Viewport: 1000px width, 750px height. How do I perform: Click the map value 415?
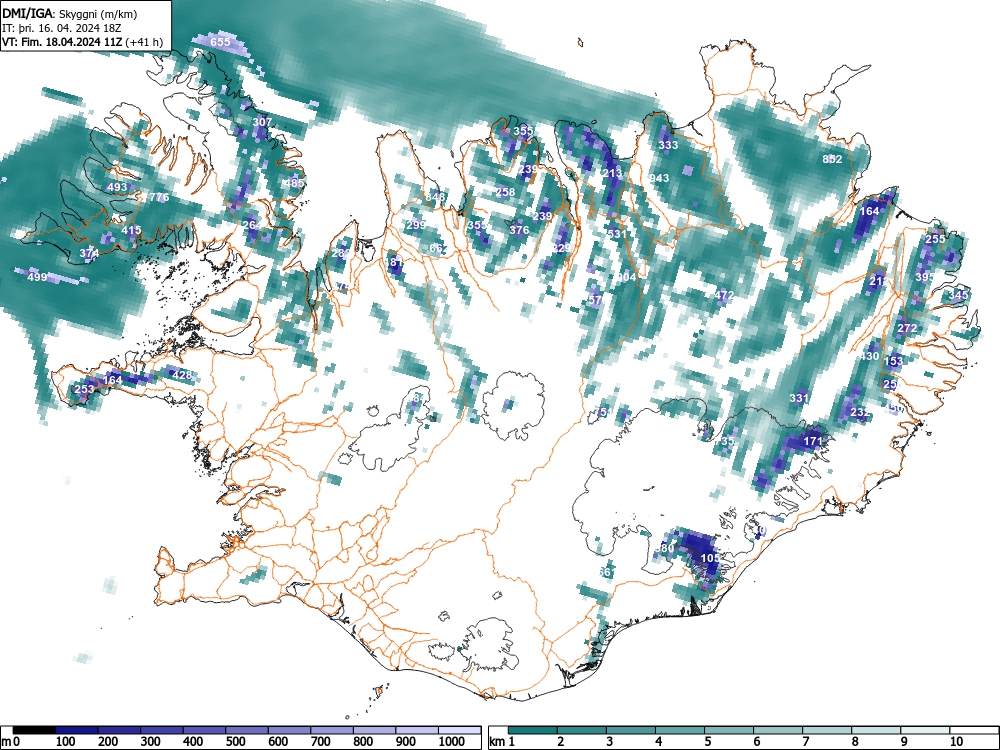(x=131, y=230)
